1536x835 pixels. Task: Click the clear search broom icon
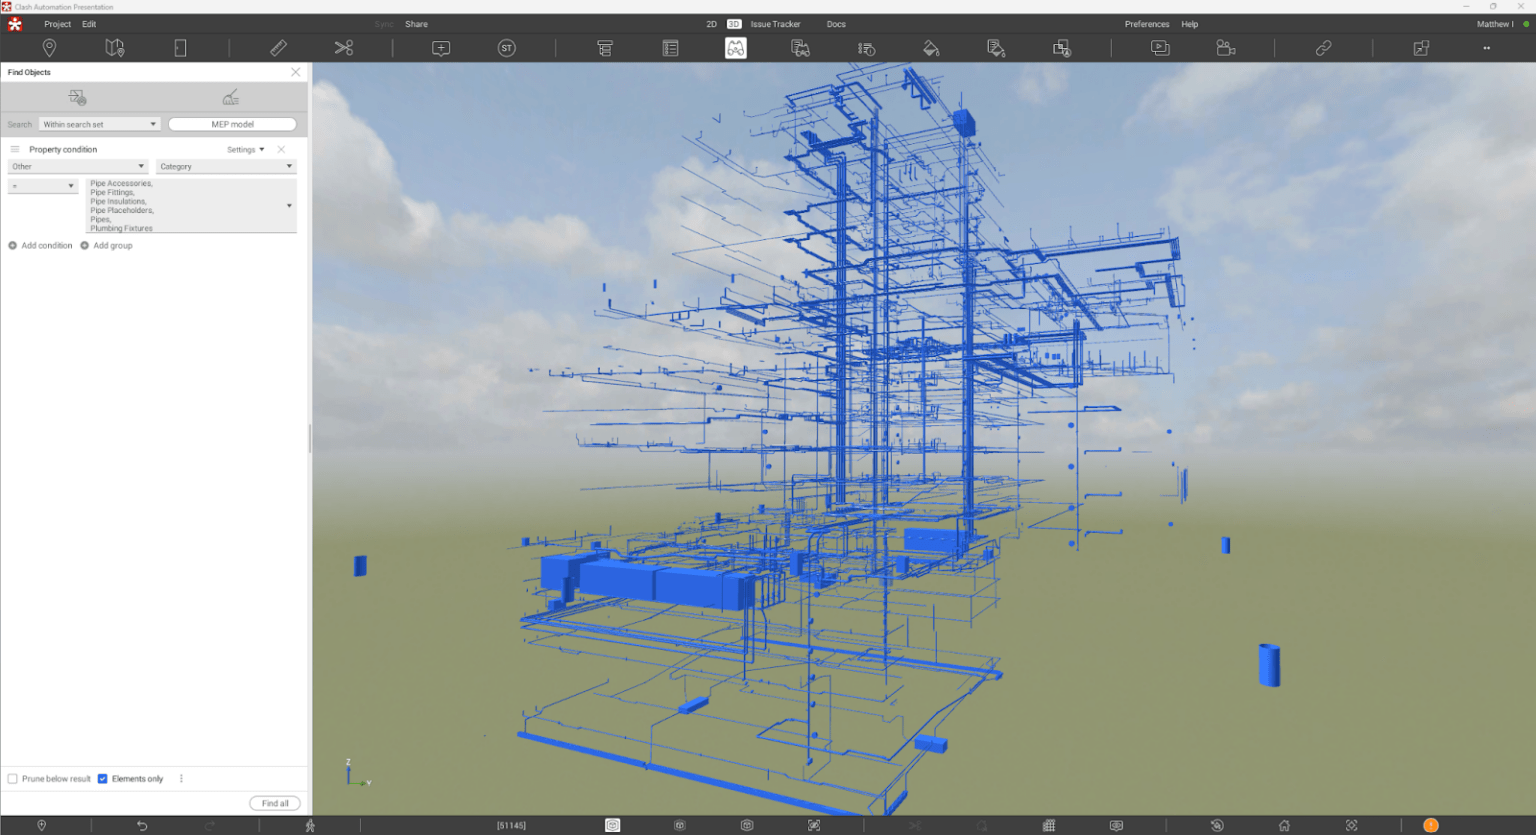[231, 97]
